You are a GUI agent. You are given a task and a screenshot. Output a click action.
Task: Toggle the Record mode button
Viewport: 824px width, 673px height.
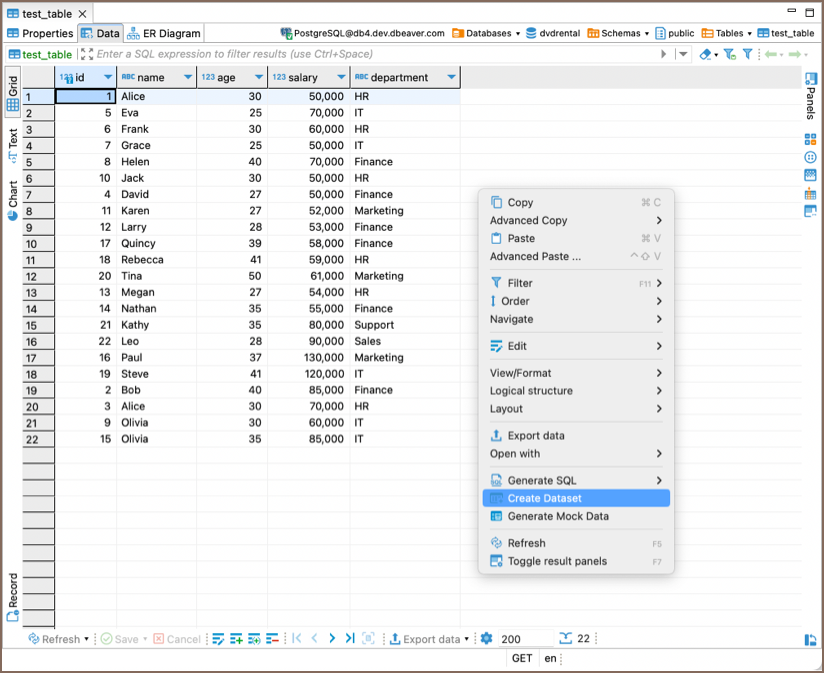point(13,597)
